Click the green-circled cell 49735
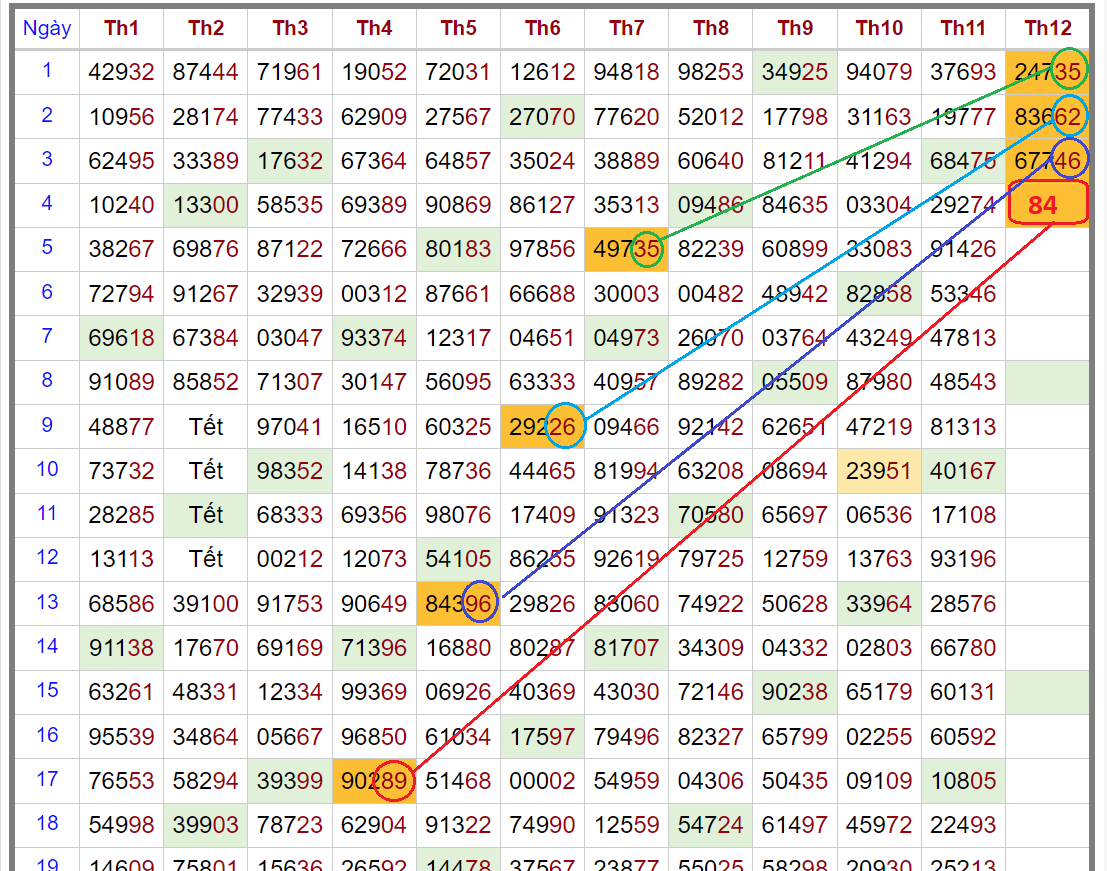Viewport: 1107px width, 871px height. coord(626,249)
